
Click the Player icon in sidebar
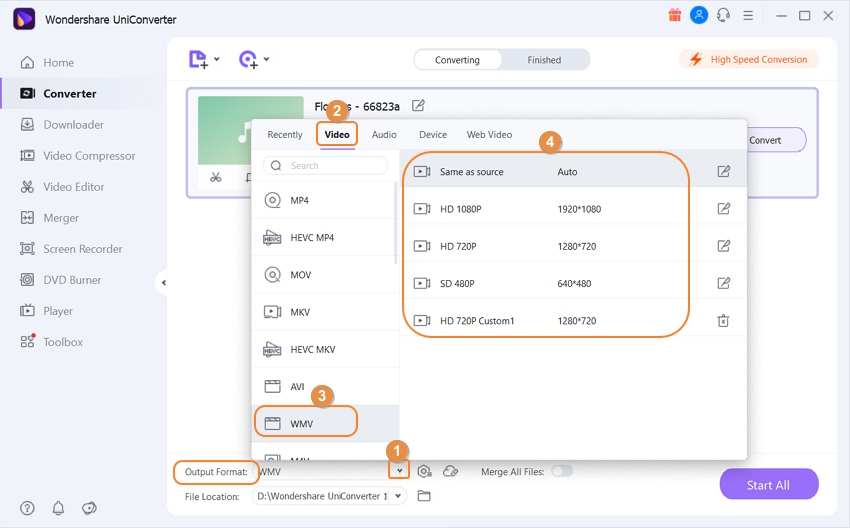pos(27,311)
